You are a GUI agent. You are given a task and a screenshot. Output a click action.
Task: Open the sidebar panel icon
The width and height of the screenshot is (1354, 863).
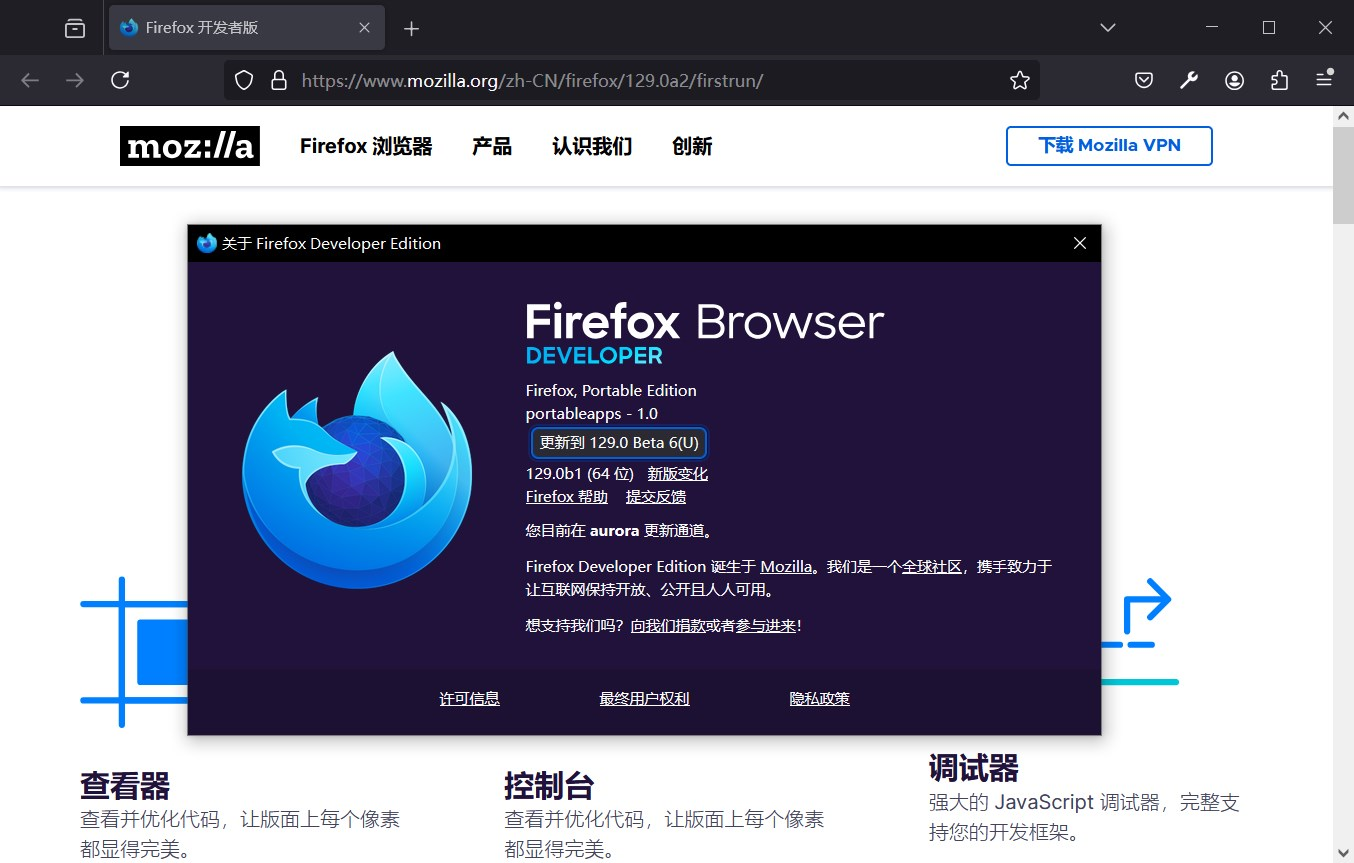pyautogui.click(x=74, y=27)
